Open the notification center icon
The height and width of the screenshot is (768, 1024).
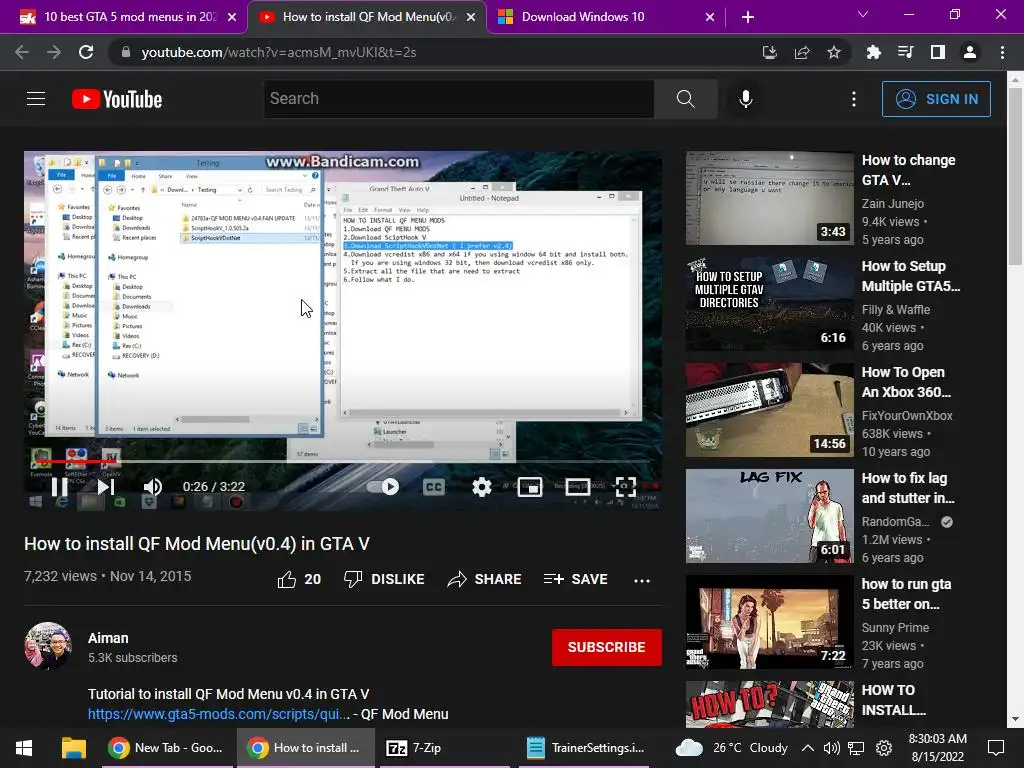coord(996,748)
